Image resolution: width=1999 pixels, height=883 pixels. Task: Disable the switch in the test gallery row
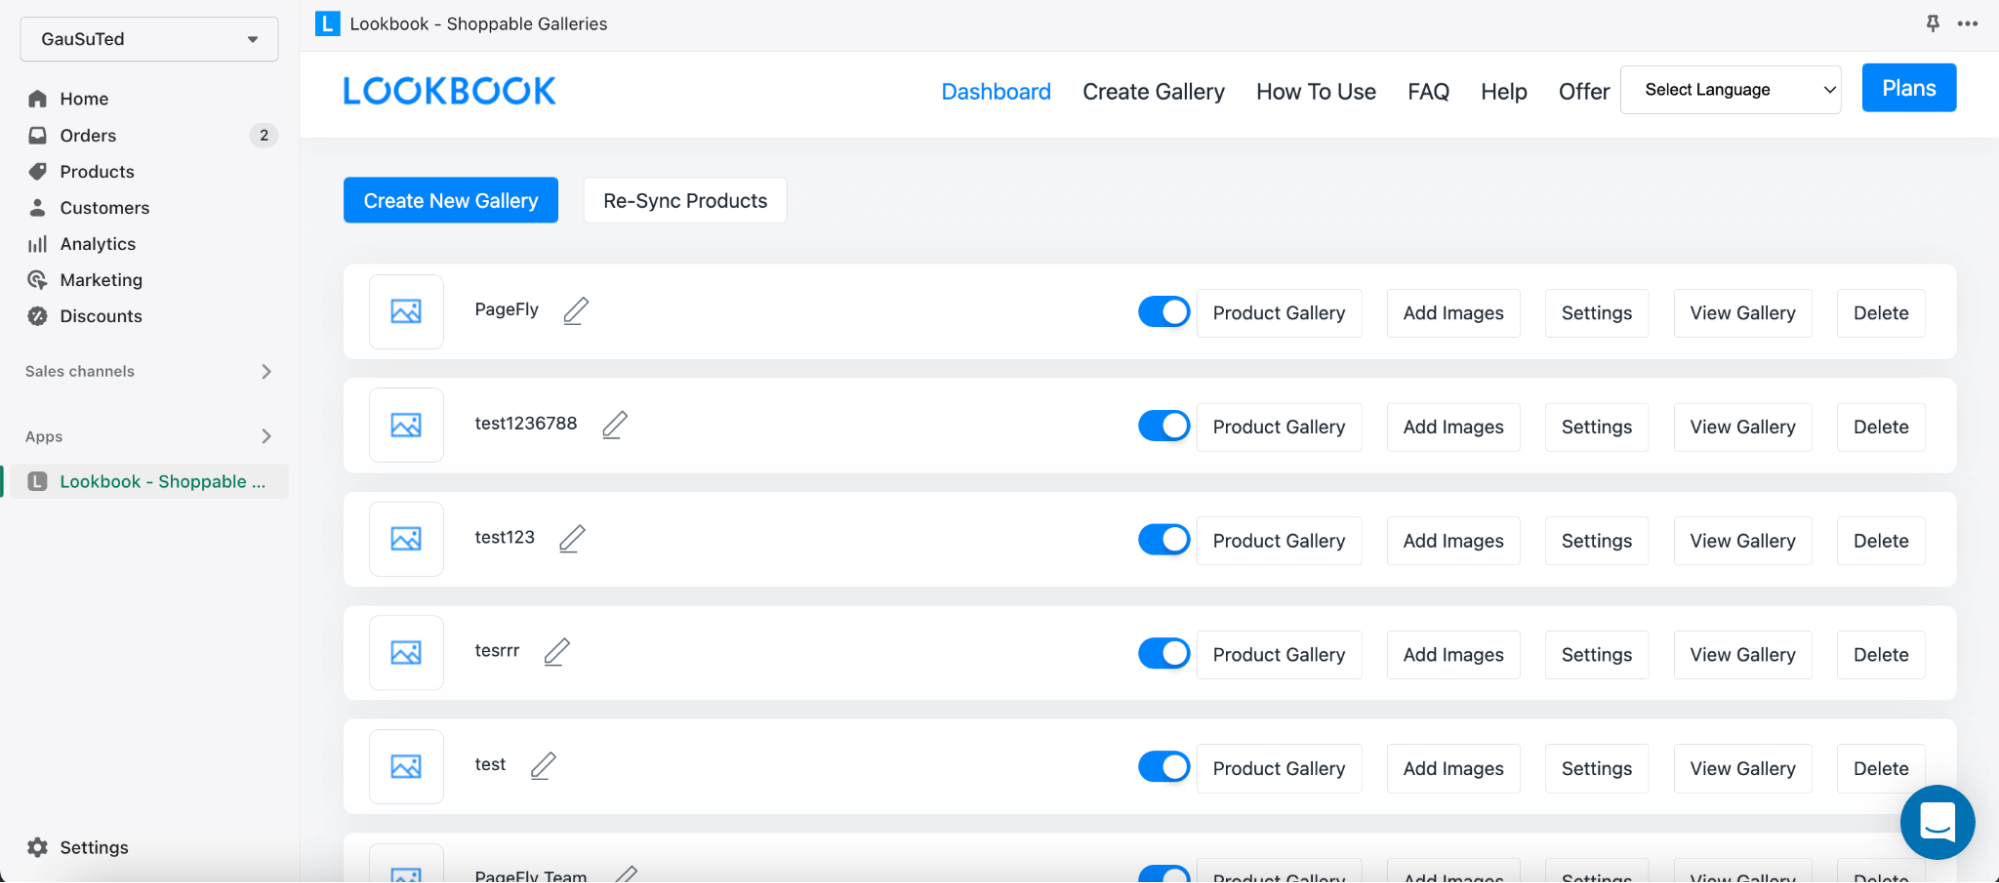[1164, 768]
